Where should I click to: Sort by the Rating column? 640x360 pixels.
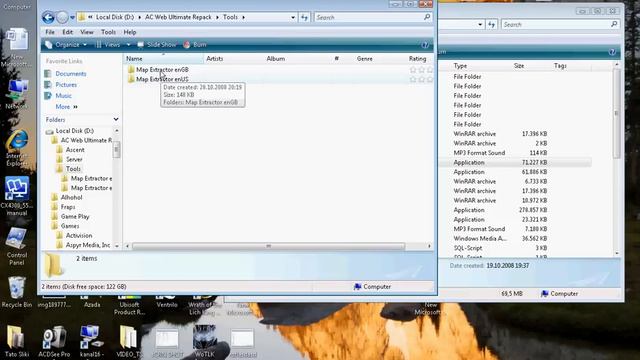(419, 59)
